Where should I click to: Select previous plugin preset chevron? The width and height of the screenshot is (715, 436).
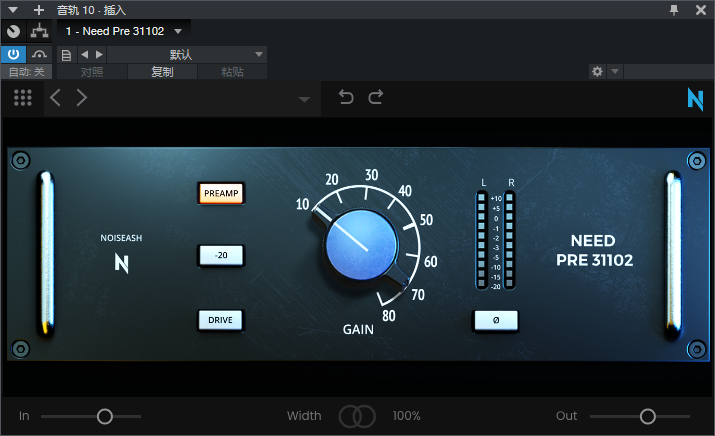[55, 98]
